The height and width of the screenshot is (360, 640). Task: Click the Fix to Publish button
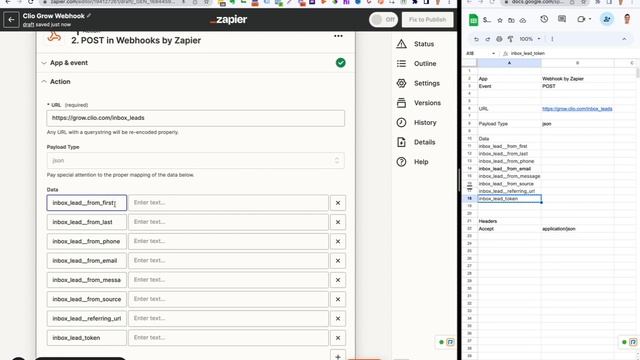click(427, 20)
